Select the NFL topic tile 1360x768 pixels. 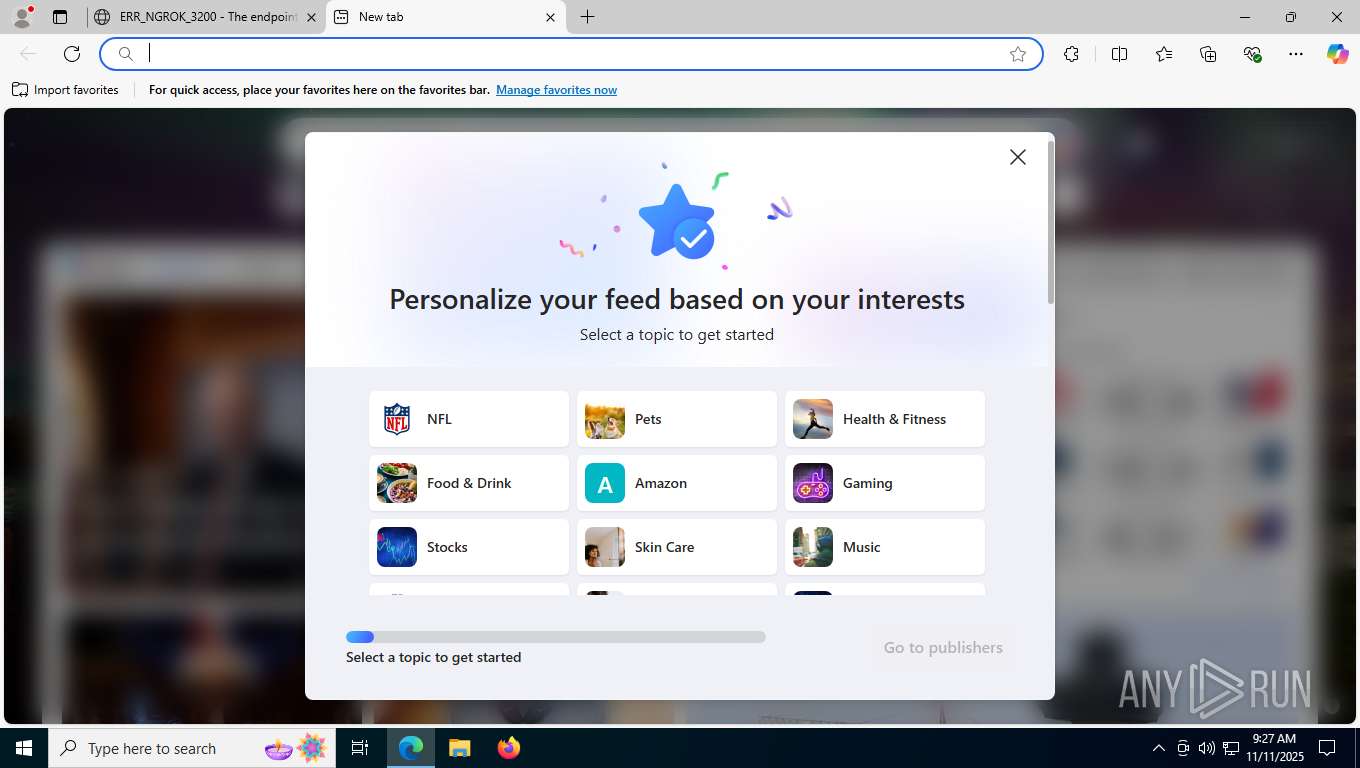pos(469,419)
